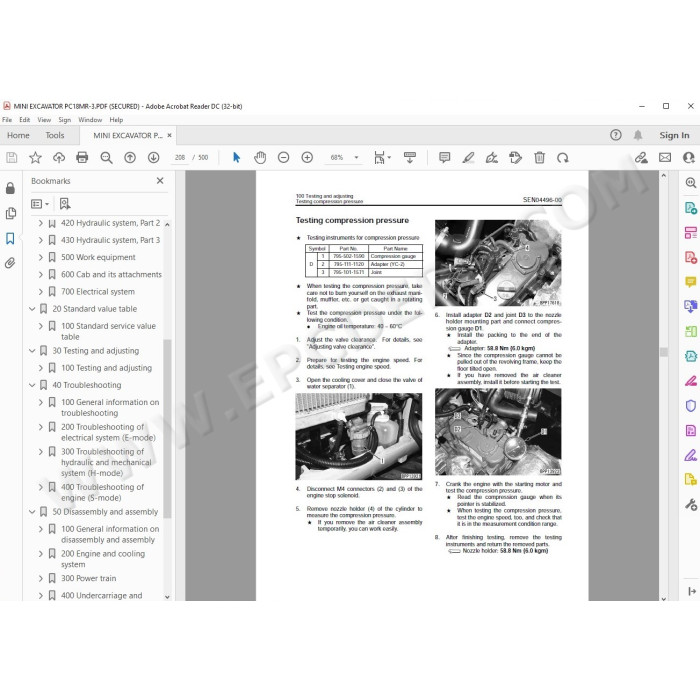
Task: Toggle the Bookmarks panel icon
Action: pos(10,238)
